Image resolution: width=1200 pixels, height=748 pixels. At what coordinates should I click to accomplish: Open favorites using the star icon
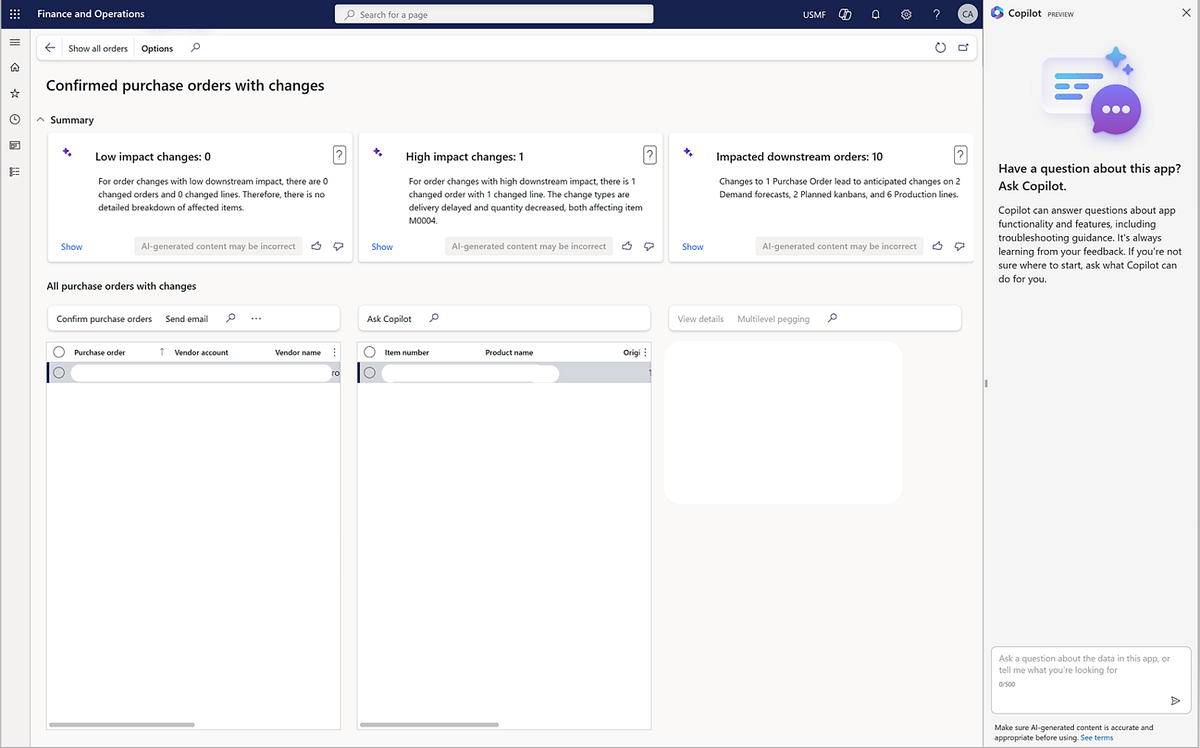[x=14, y=92]
